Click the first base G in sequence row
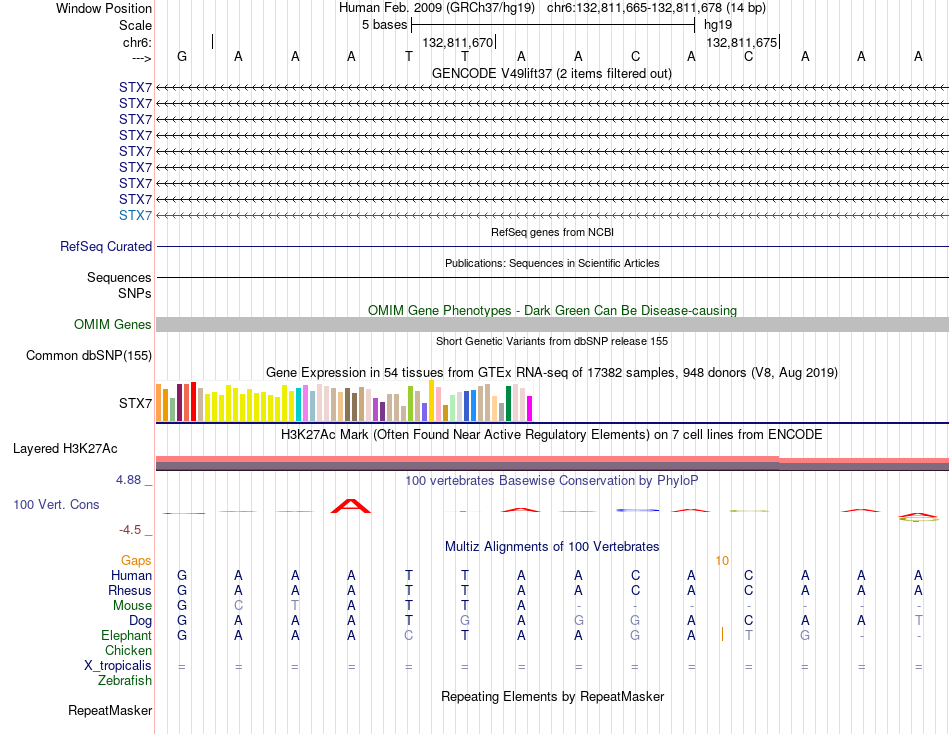950x734 pixels. [182, 56]
